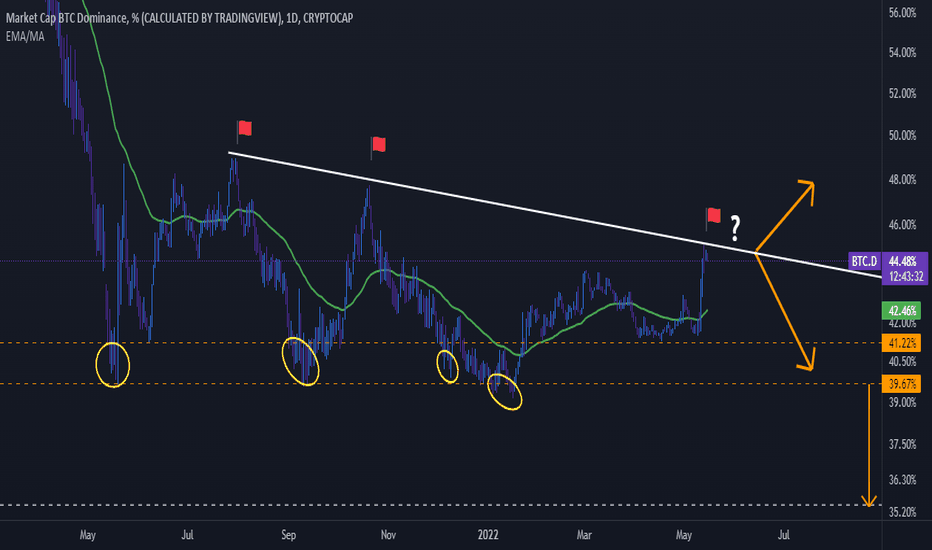The height and width of the screenshot is (550, 932).
Task: Click the Market Cap BTC Dominance chart title
Action: 179,18
